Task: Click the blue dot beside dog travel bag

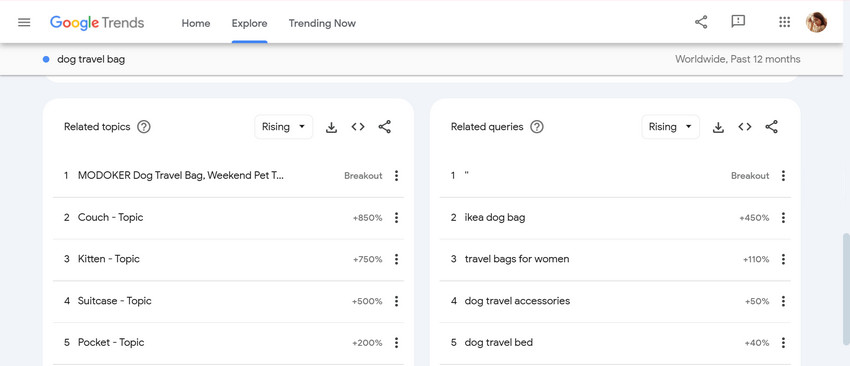Action: click(46, 60)
